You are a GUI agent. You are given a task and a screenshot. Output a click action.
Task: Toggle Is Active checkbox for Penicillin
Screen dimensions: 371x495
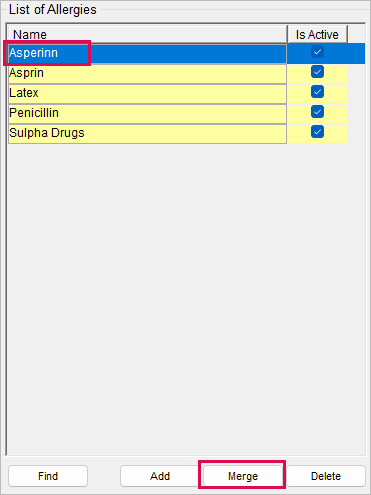[317, 112]
